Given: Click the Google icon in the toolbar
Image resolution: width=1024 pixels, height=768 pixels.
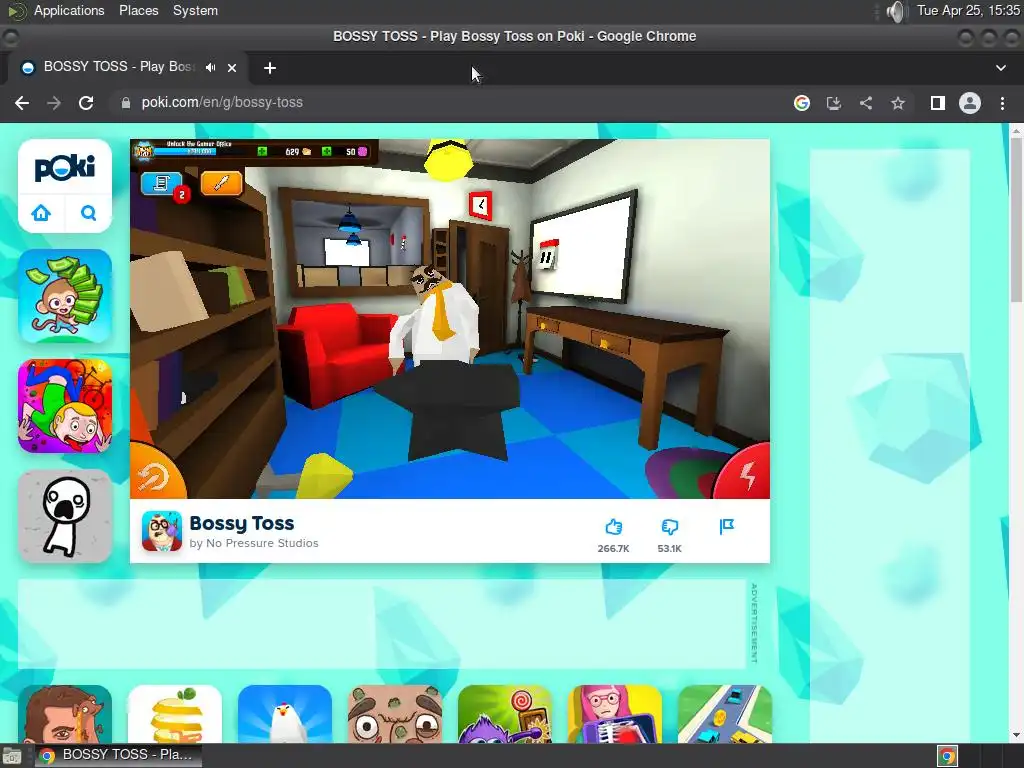Looking at the screenshot, I should click(x=802, y=103).
